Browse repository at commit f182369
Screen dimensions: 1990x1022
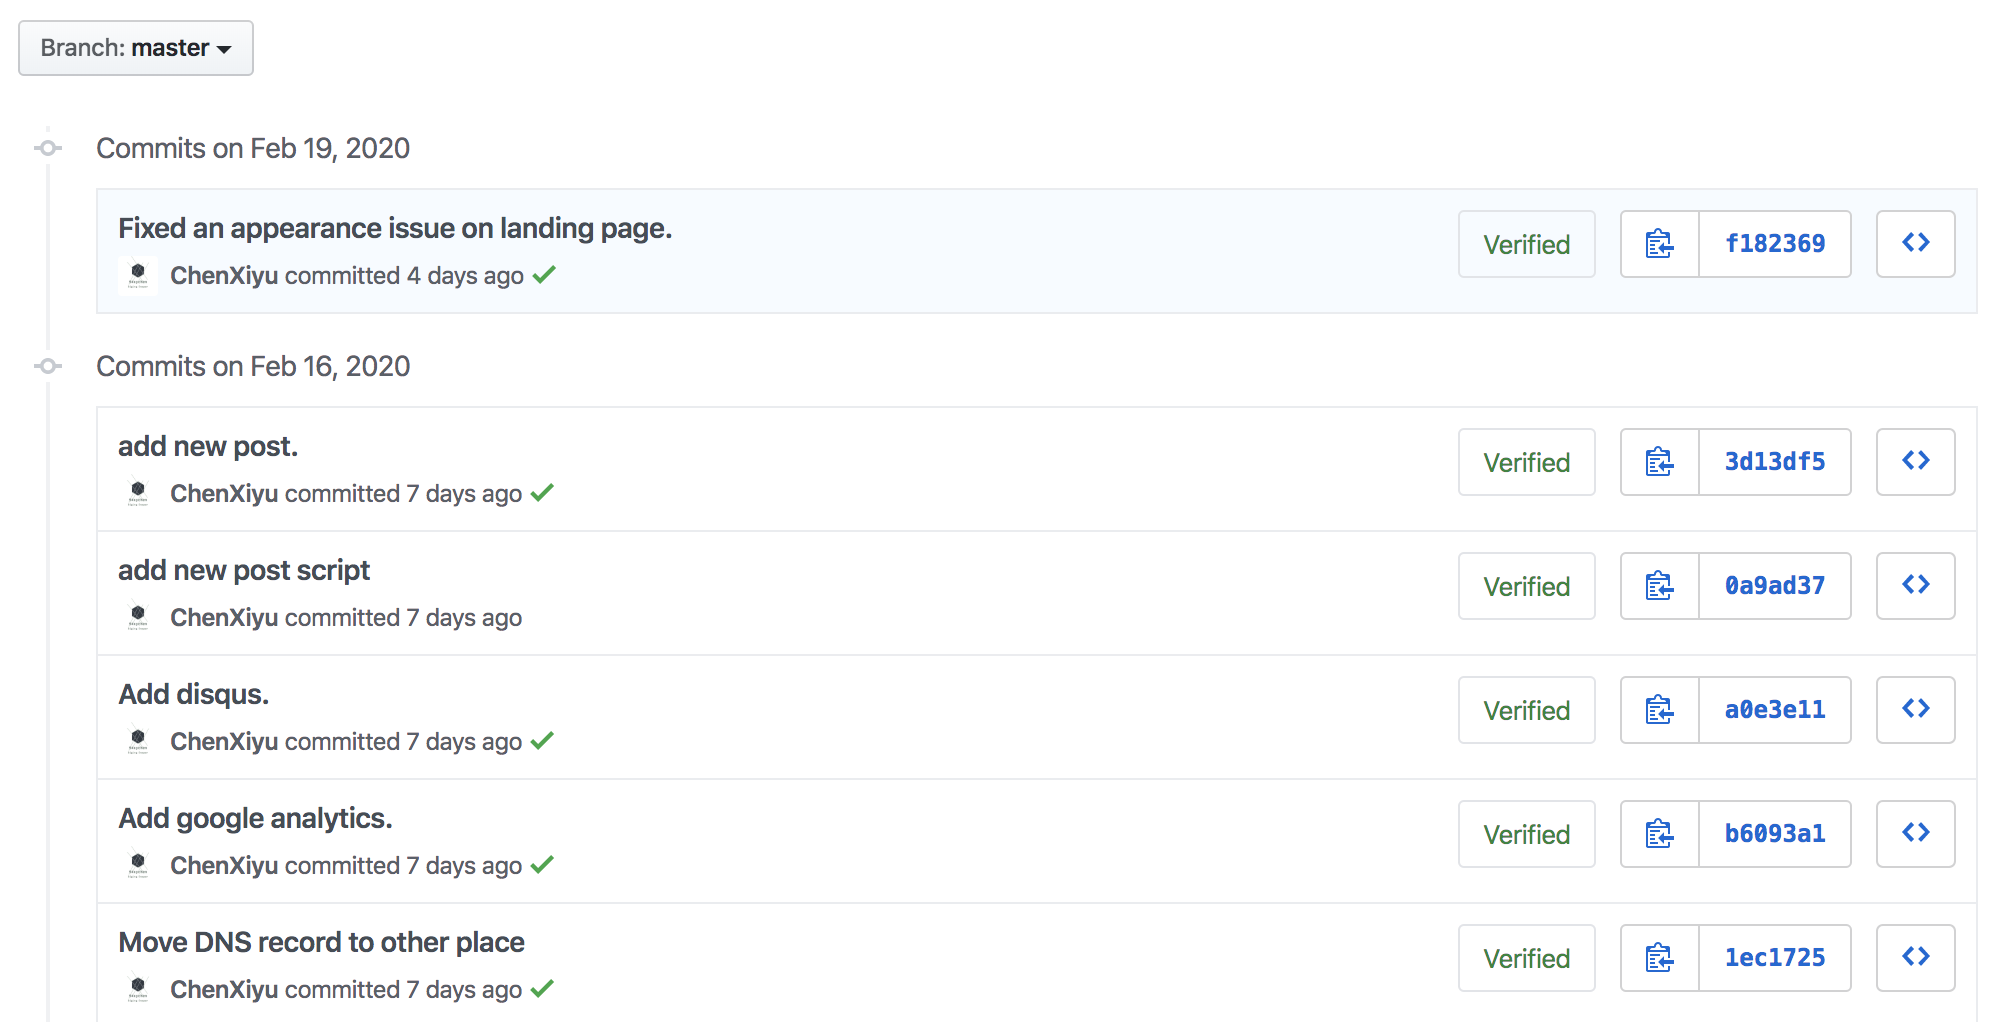[1916, 244]
